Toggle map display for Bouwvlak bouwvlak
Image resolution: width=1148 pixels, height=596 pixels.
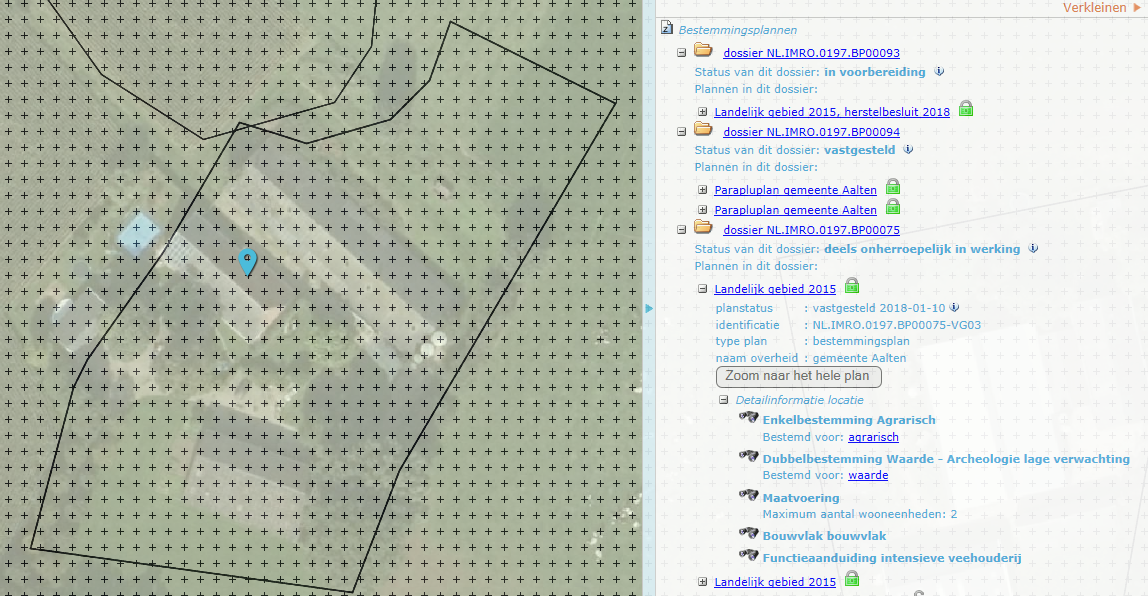748,533
